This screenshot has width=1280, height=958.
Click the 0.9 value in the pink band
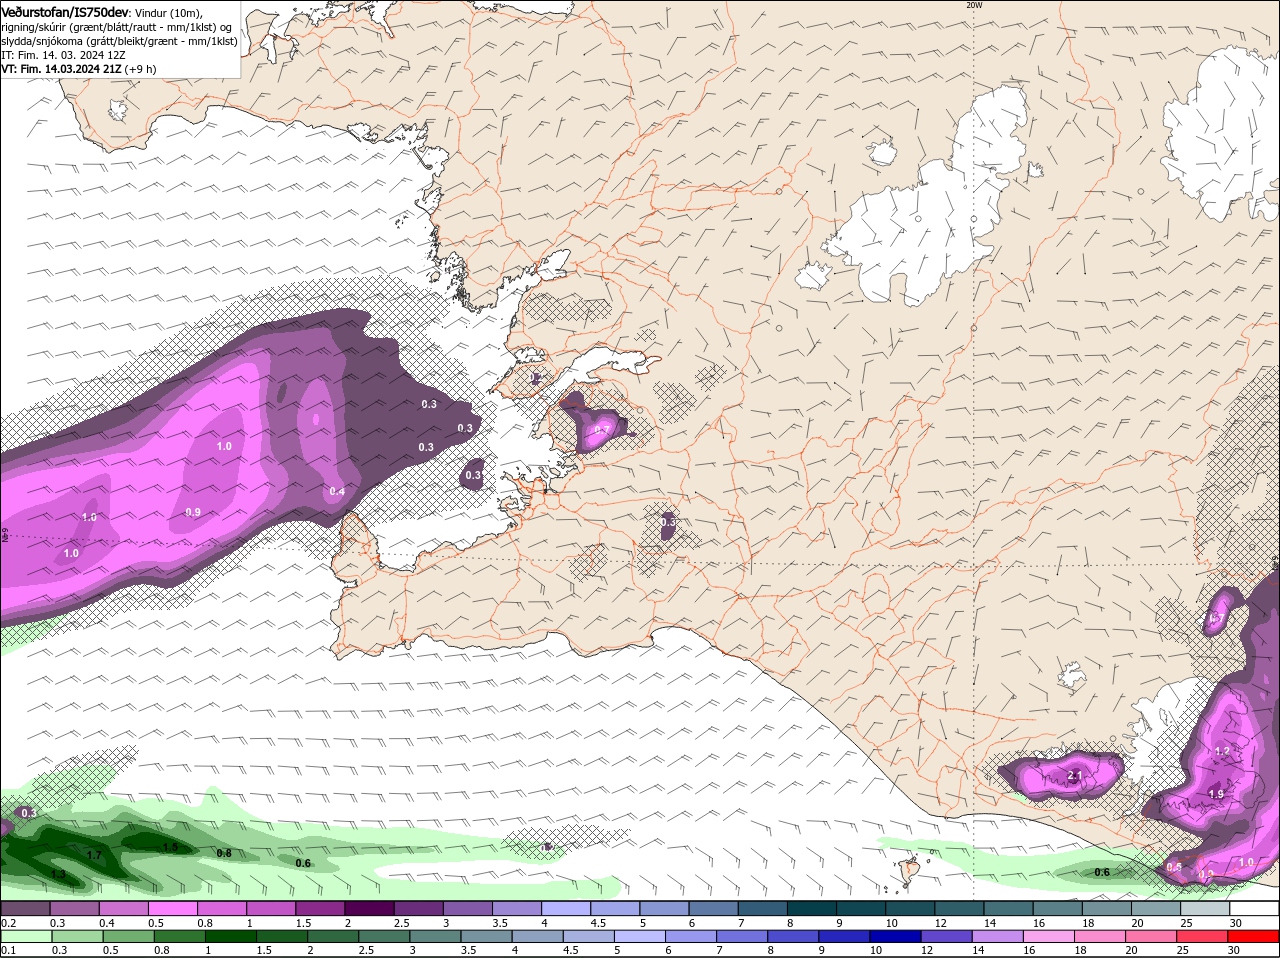point(193,512)
